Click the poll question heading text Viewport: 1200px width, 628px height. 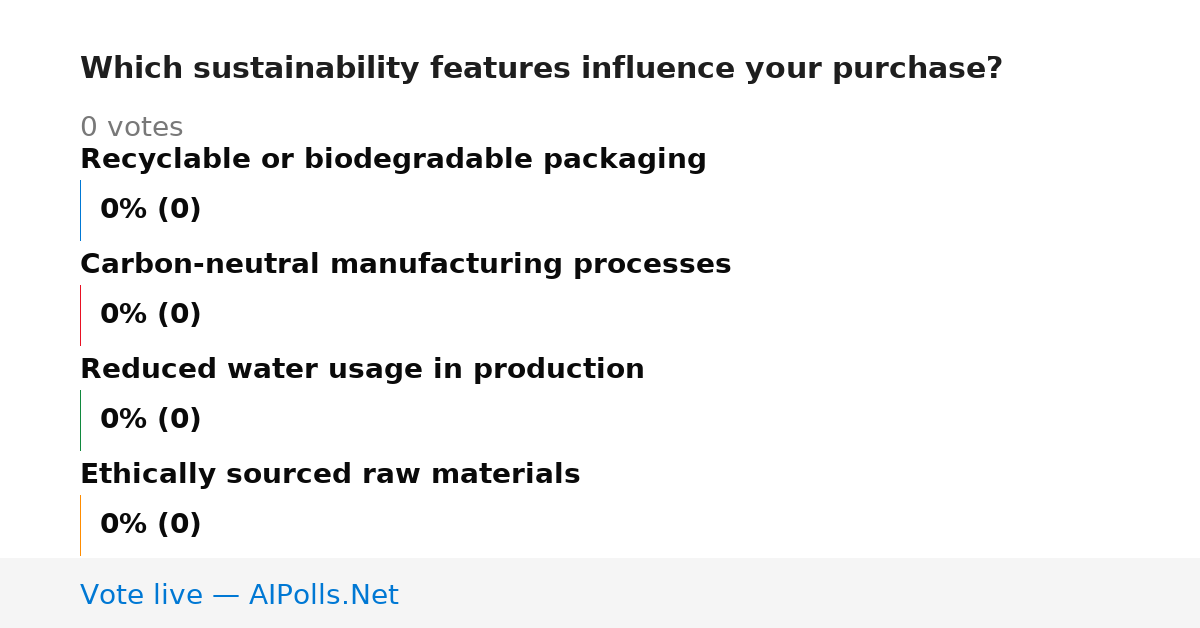(x=541, y=69)
